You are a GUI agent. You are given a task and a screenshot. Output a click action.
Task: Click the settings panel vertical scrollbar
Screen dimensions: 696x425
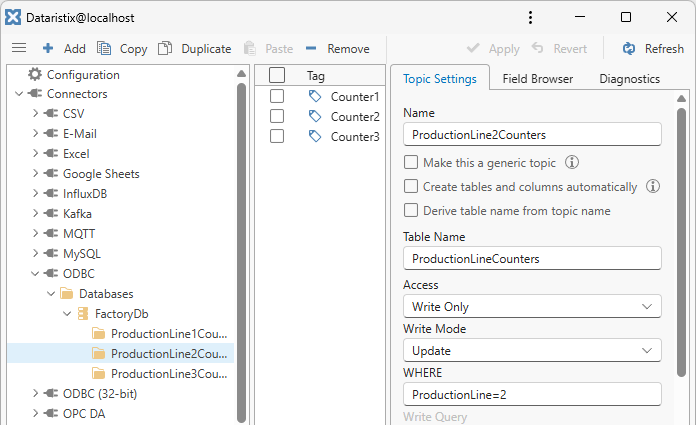(x=681, y=242)
